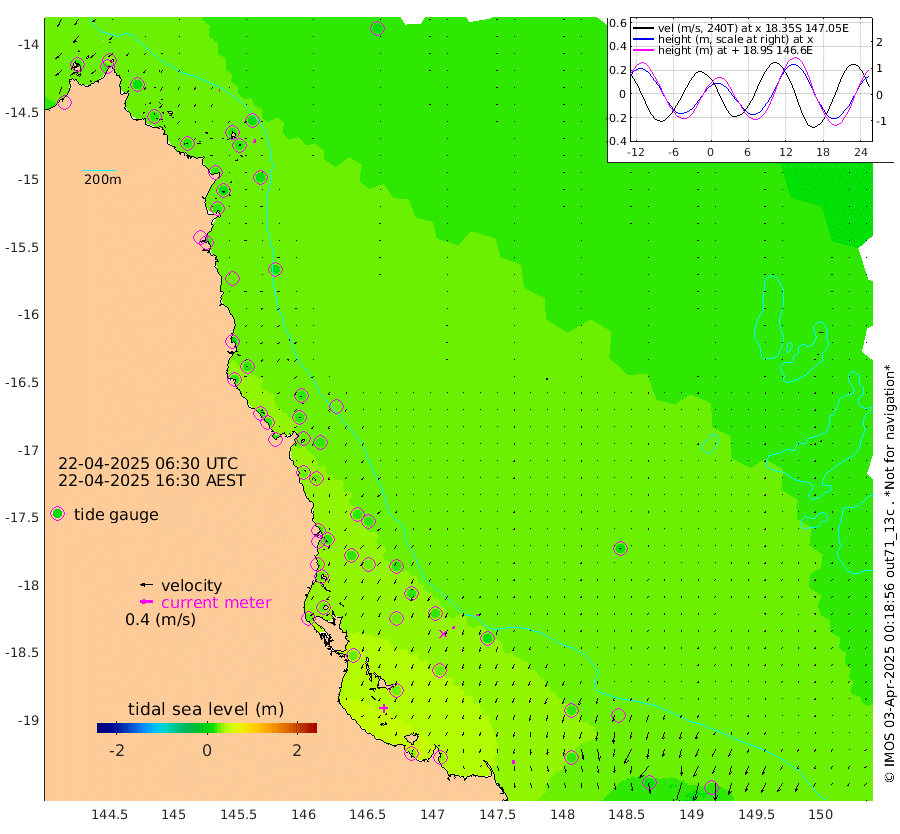Select tide gauge marker near 15.65S 145.8E
Screen dimensions: 900x834
276,269
